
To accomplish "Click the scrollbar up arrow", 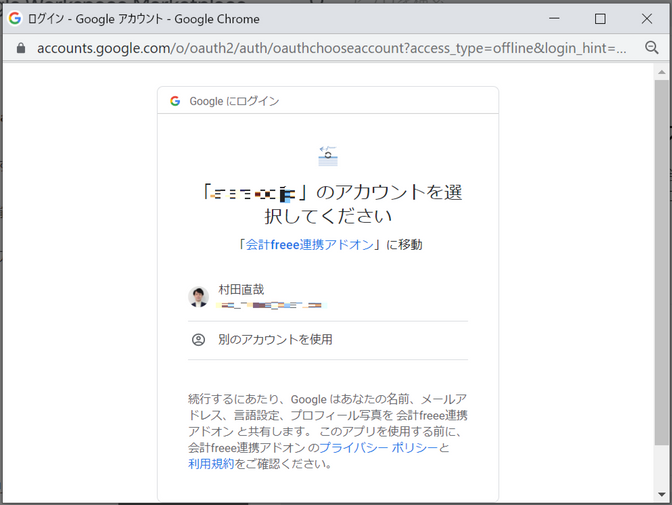I will coord(661,72).
